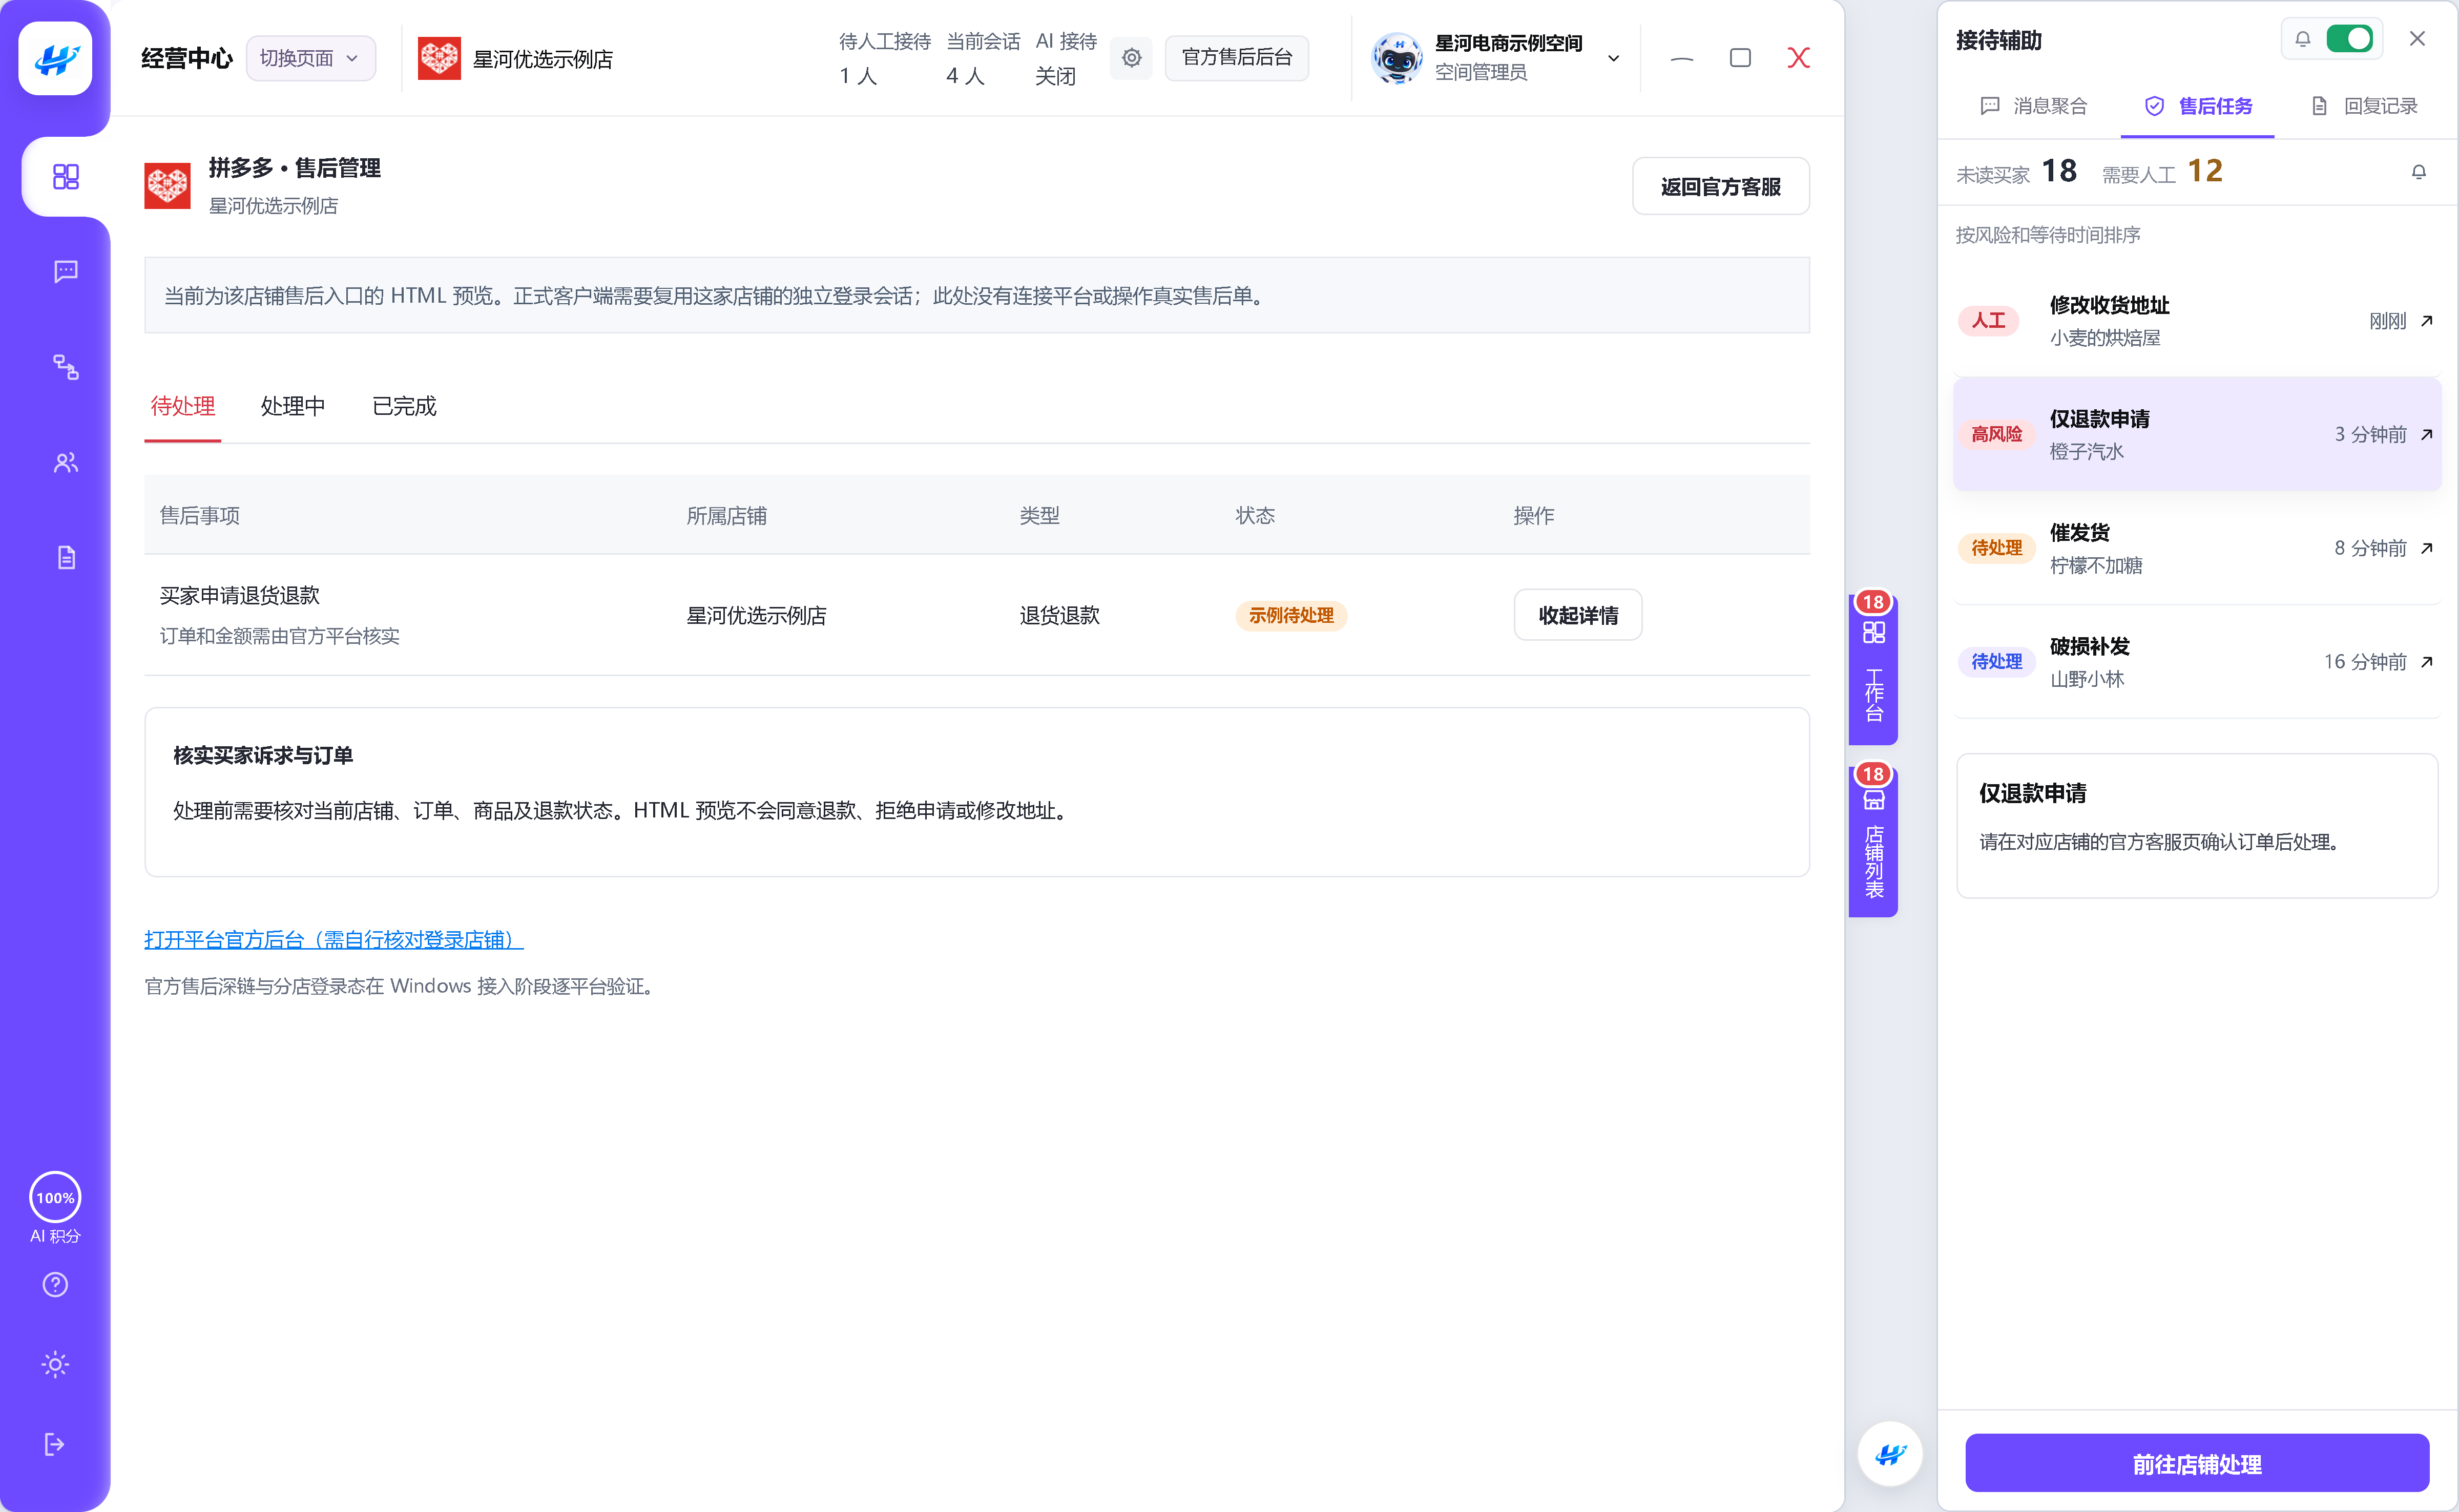Open the document sidebar icon
This screenshot has height=1512, width=2459.
tap(66, 557)
